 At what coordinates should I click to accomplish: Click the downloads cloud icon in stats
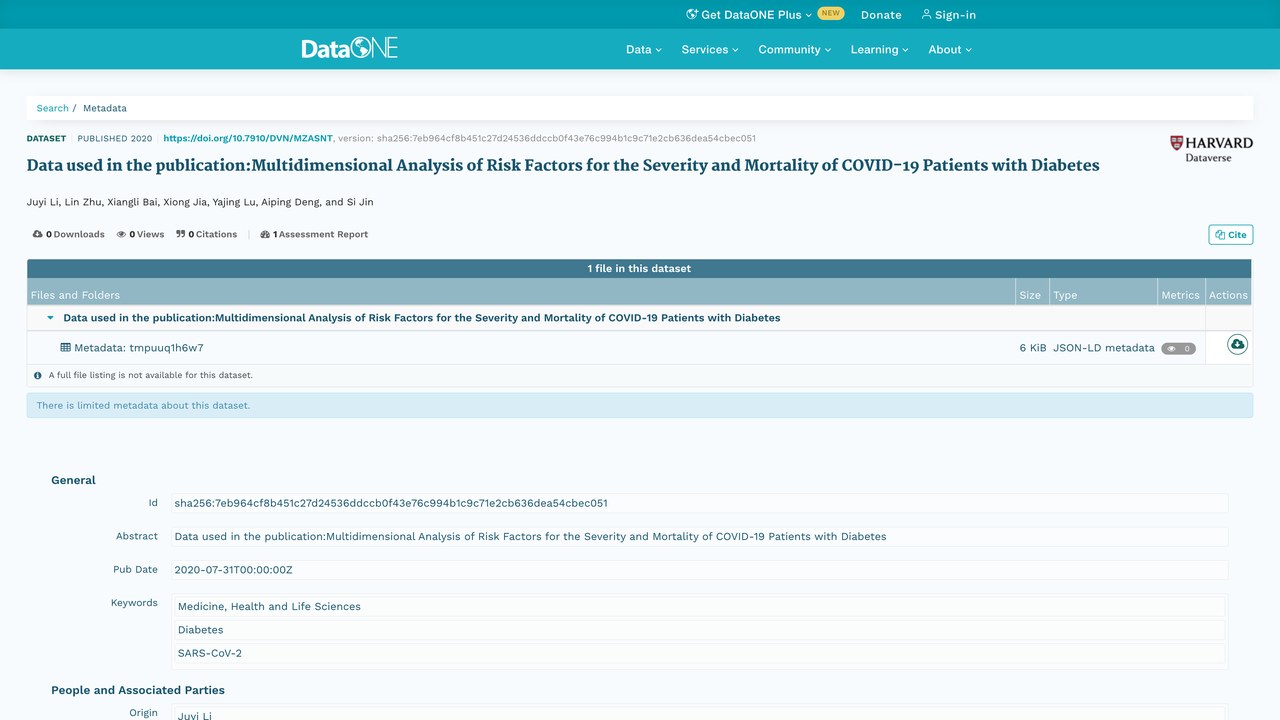[x=38, y=235]
